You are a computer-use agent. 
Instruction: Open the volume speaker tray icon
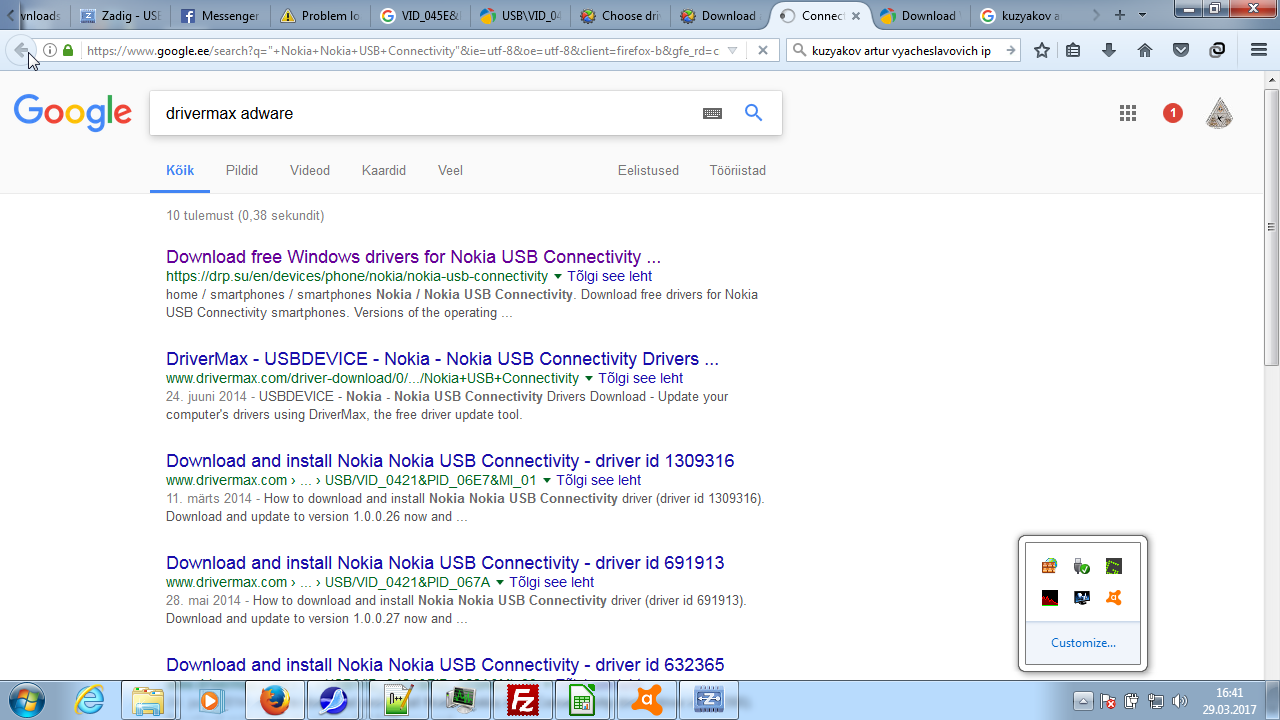click(1180, 701)
